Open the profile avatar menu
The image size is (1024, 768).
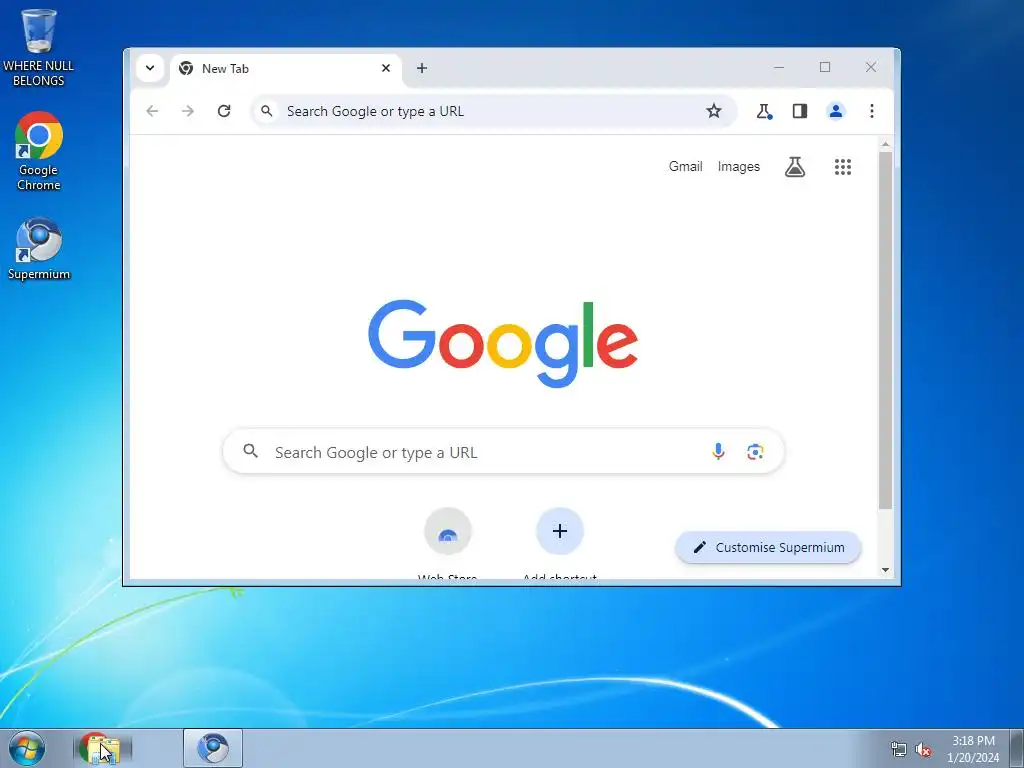coord(836,111)
